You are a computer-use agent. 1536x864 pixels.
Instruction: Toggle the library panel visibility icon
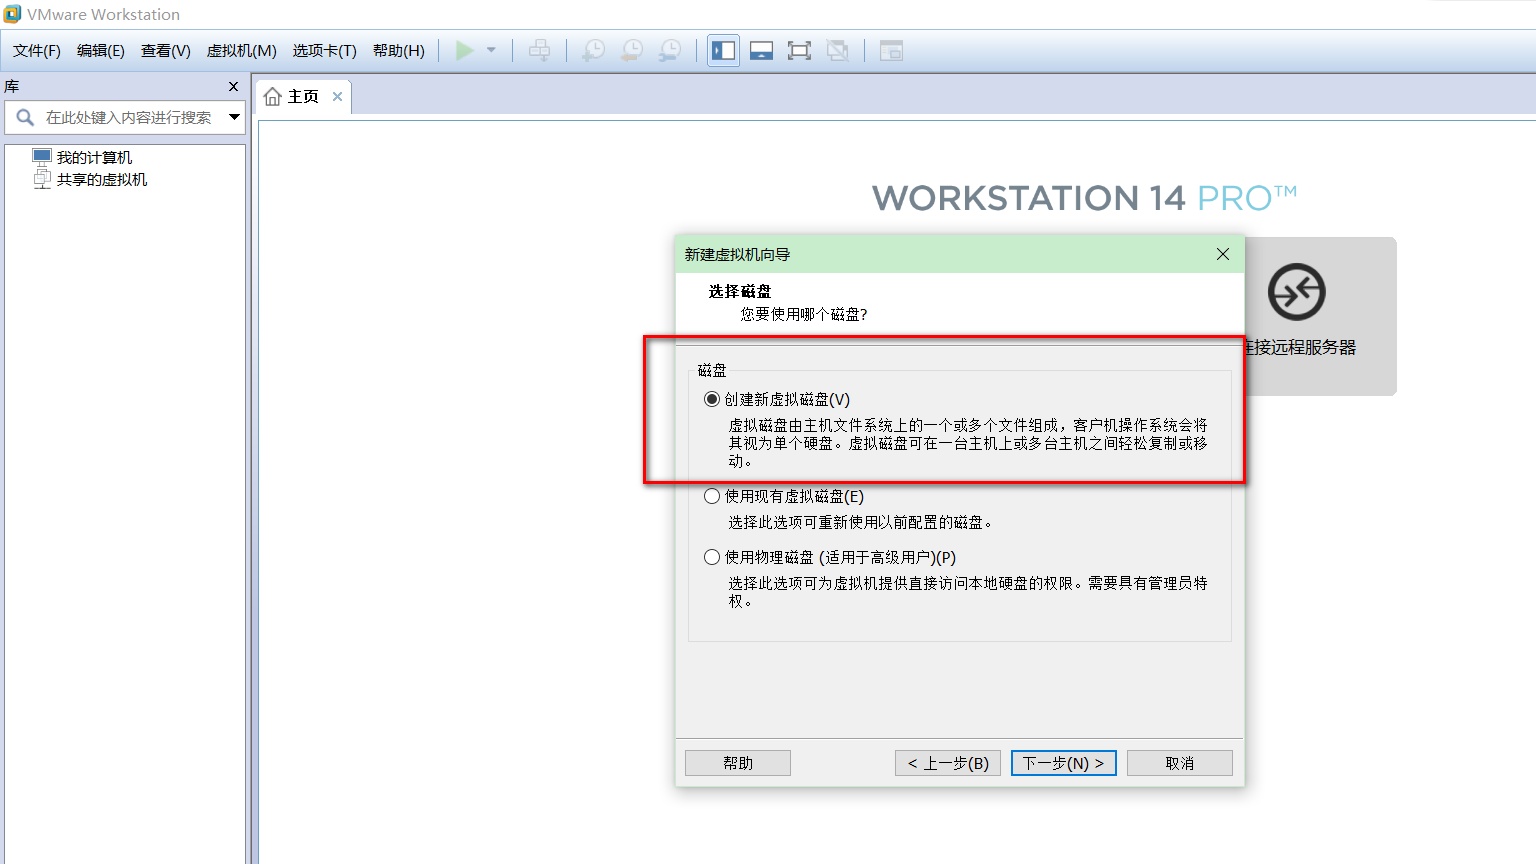point(722,50)
